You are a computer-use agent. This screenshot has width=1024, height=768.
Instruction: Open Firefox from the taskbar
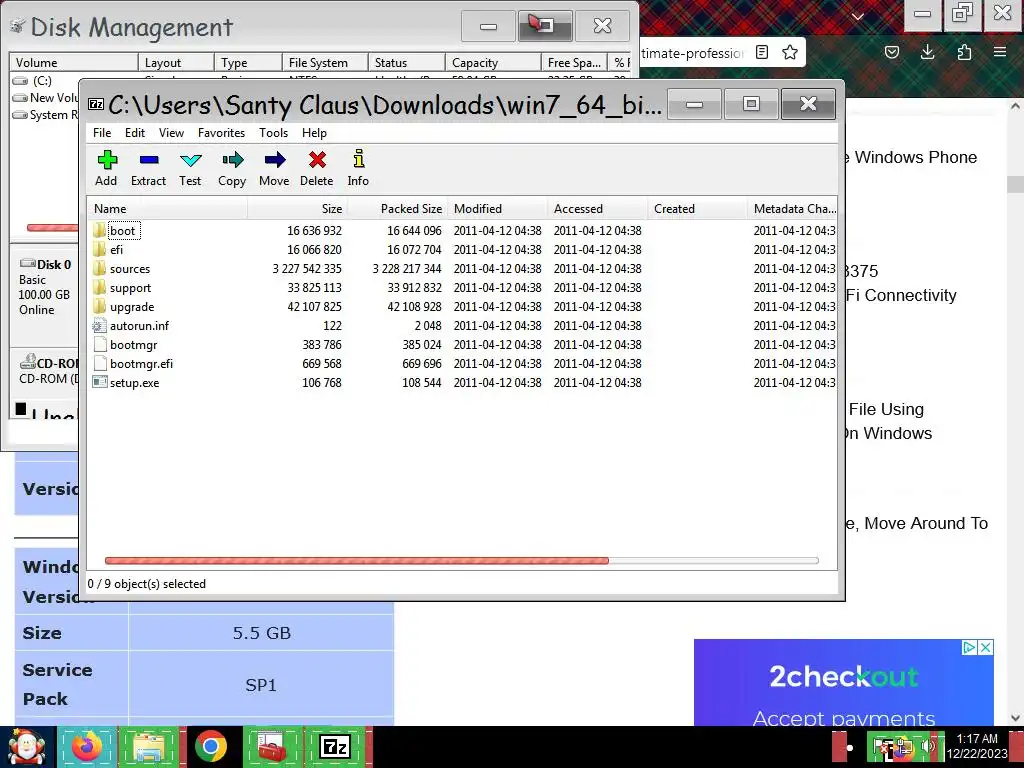[88, 746]
